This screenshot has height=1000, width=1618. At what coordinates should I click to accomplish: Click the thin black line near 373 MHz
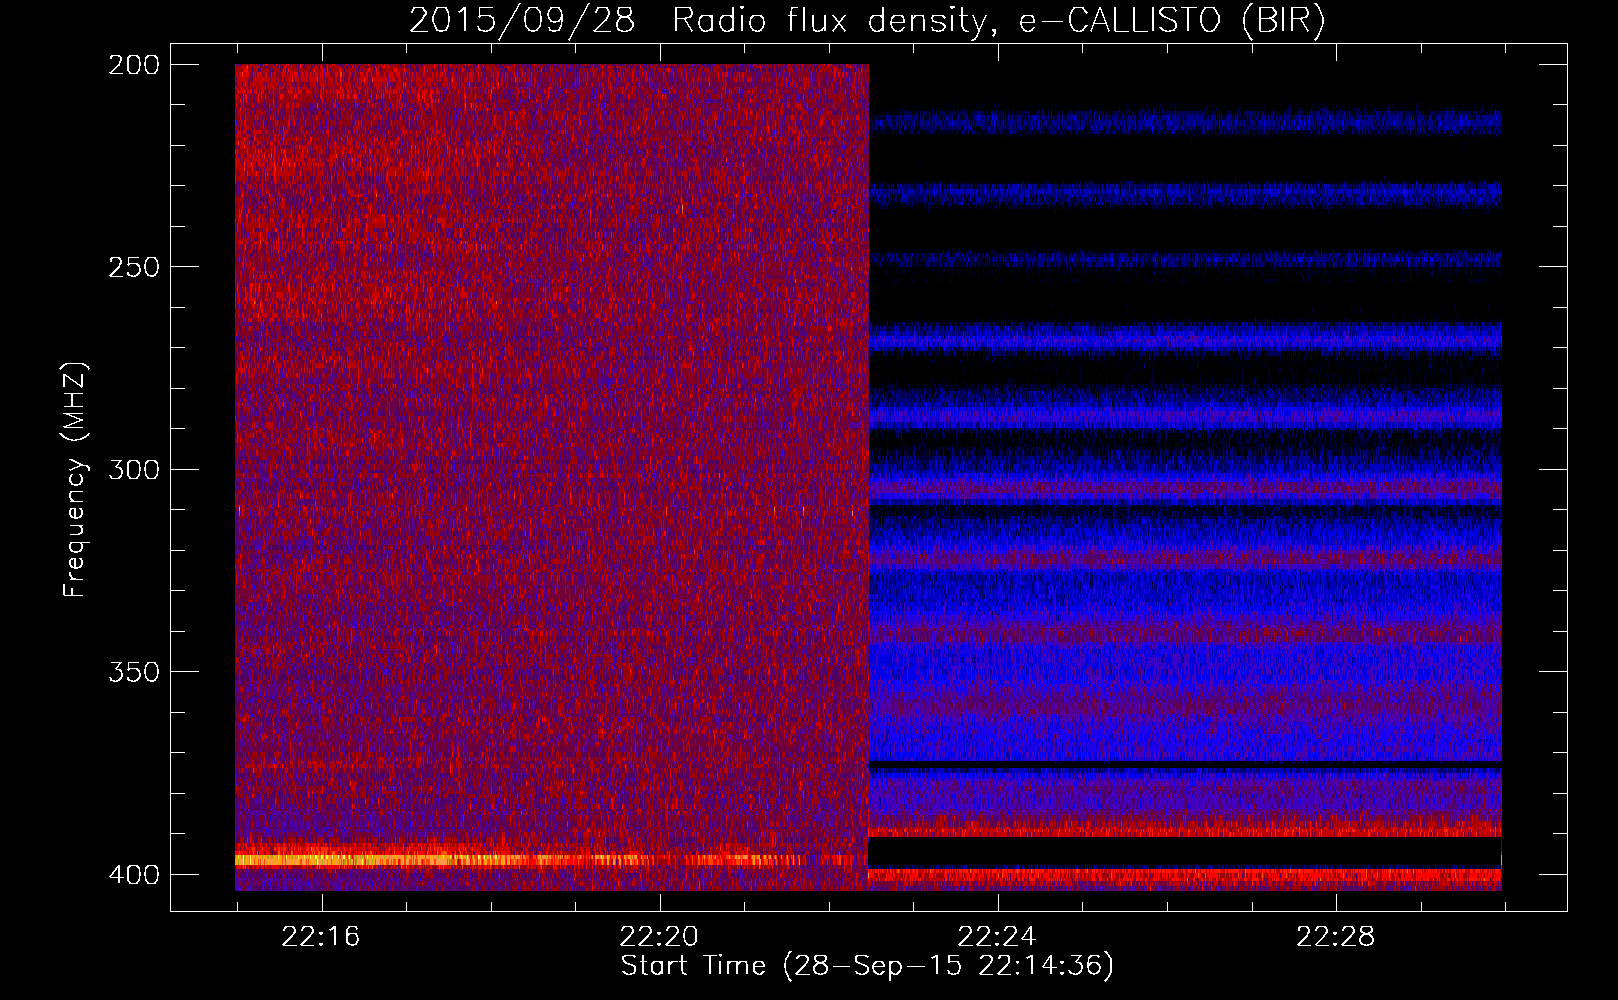pos(1185,764)
